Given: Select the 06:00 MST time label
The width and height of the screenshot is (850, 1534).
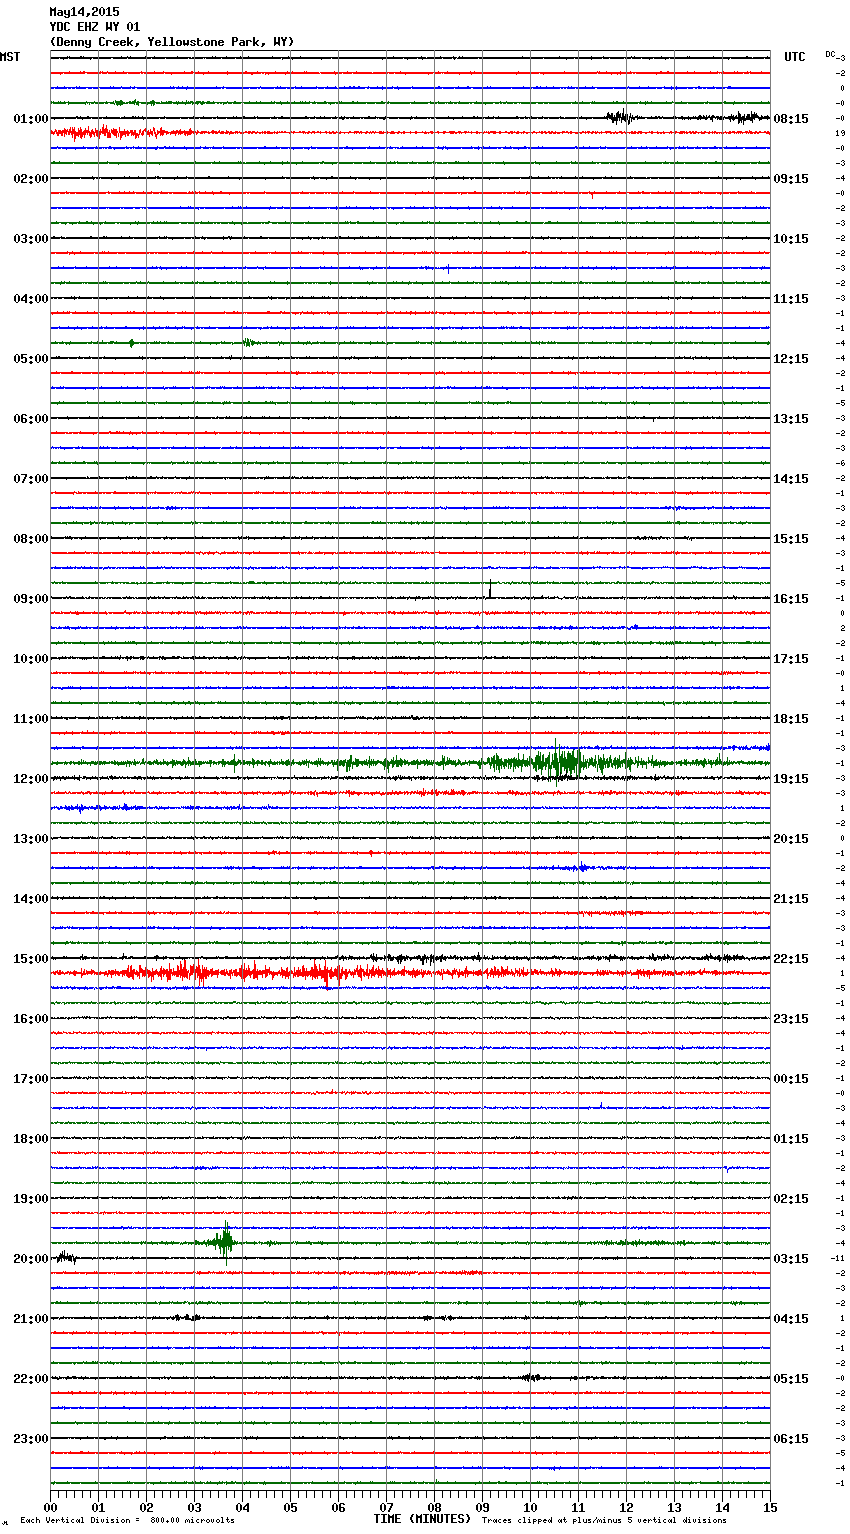Looking at the screenshot, I should click(x=31, y=419).
